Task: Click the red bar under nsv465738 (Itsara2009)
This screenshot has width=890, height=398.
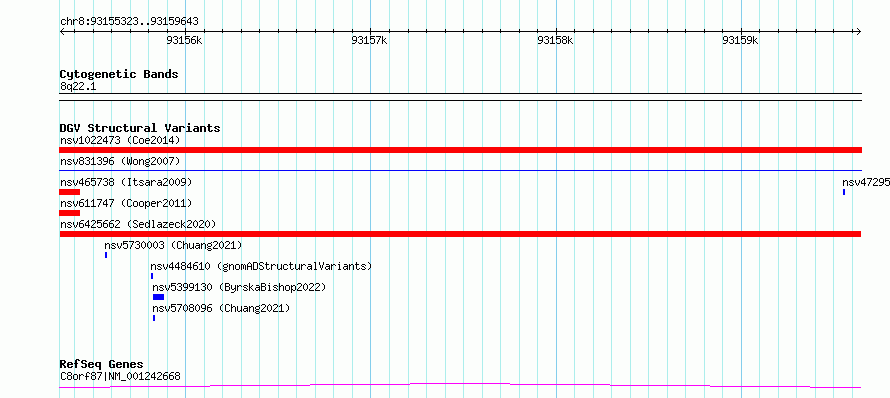Action: [69, 192]
